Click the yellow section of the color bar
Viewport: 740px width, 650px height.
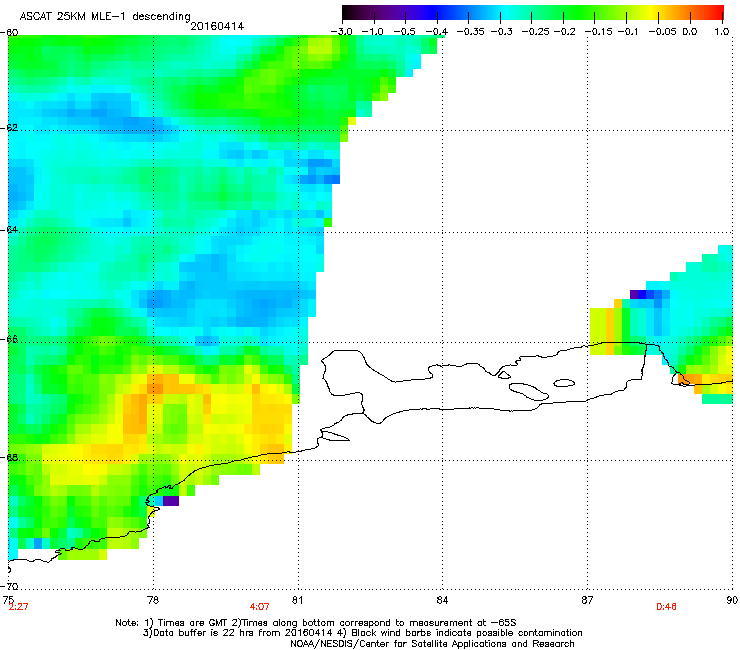653,12
